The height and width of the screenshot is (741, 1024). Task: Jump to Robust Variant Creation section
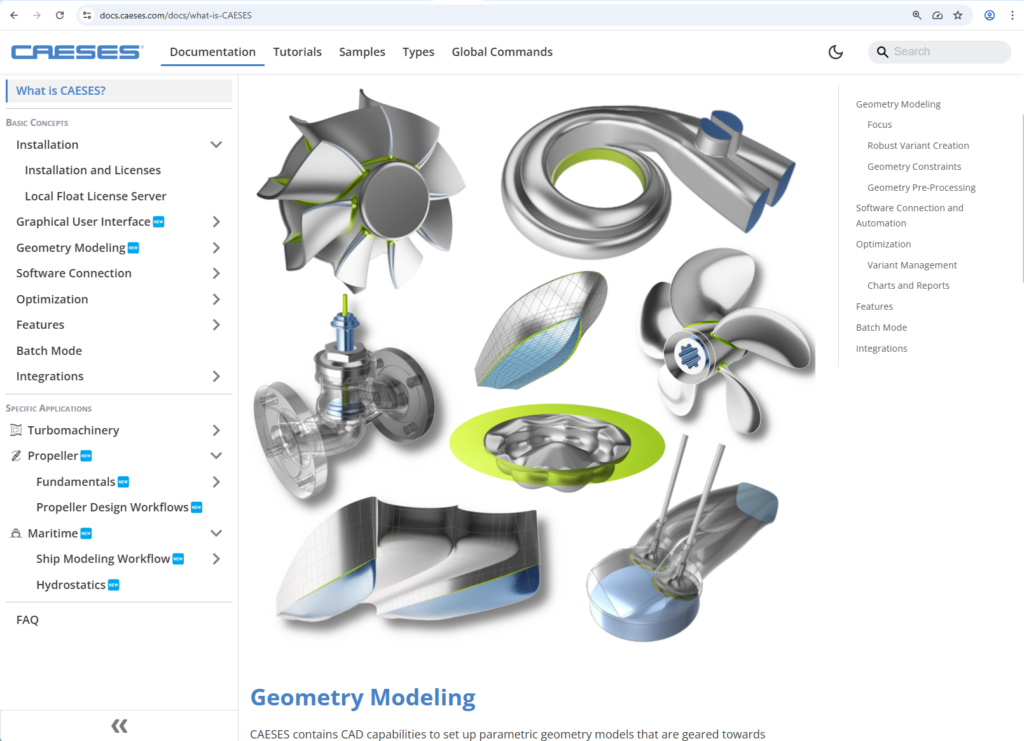click(x=918, y=146)
